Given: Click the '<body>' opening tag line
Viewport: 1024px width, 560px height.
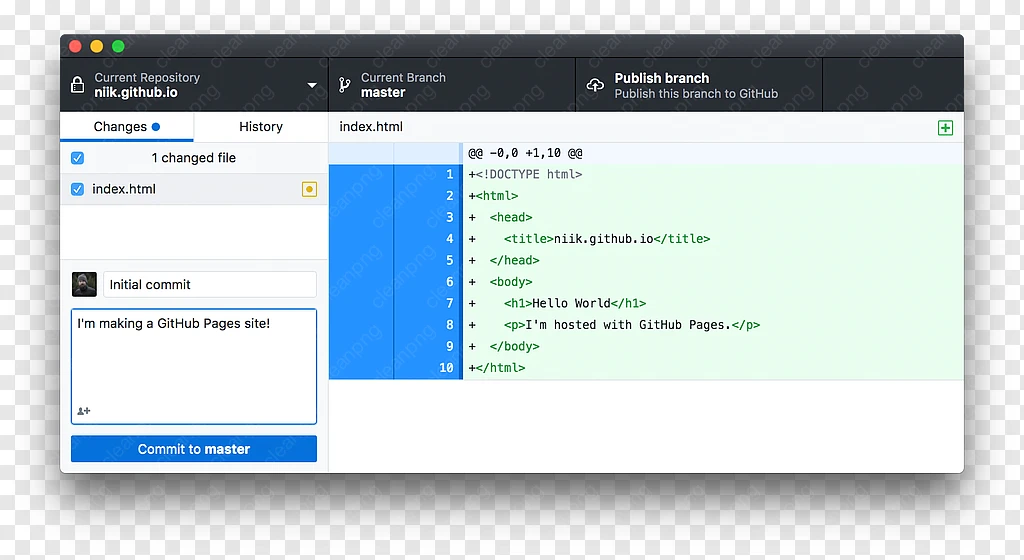Looking at the screenshot, I should coord(511,282).
